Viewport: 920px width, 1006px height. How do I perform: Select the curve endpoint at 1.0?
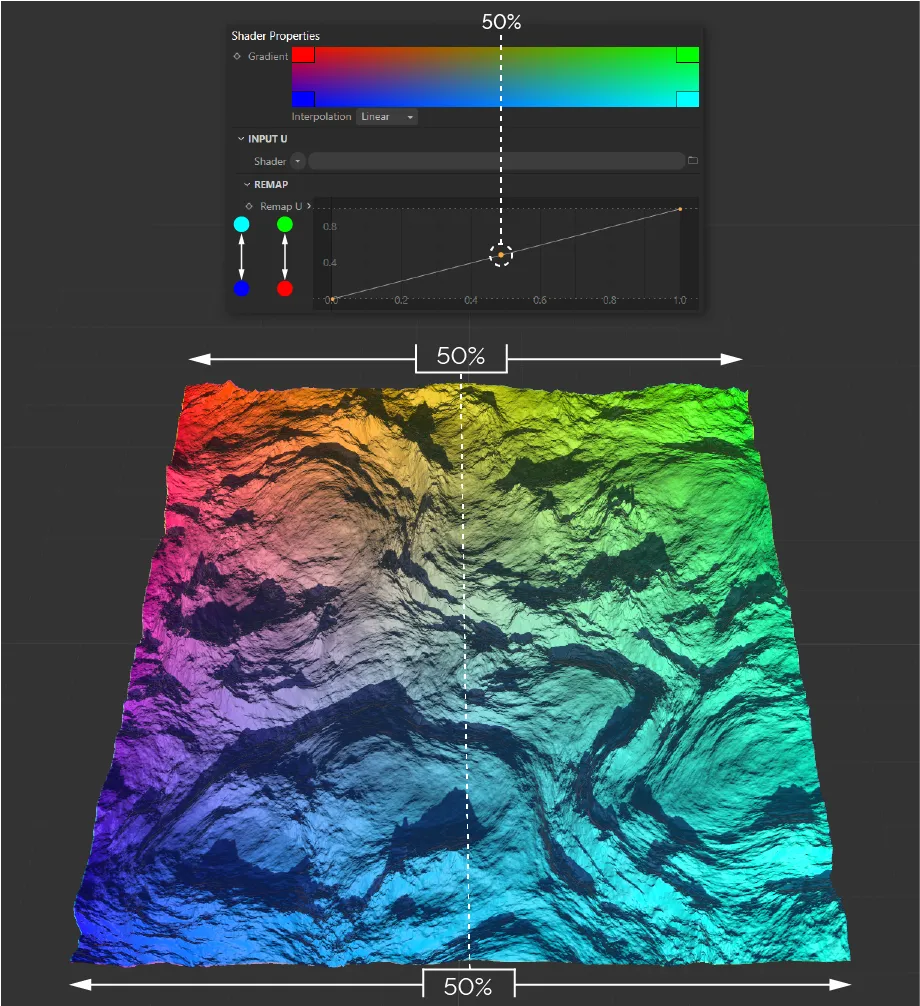pyautogui.click(x=681, y=209)
